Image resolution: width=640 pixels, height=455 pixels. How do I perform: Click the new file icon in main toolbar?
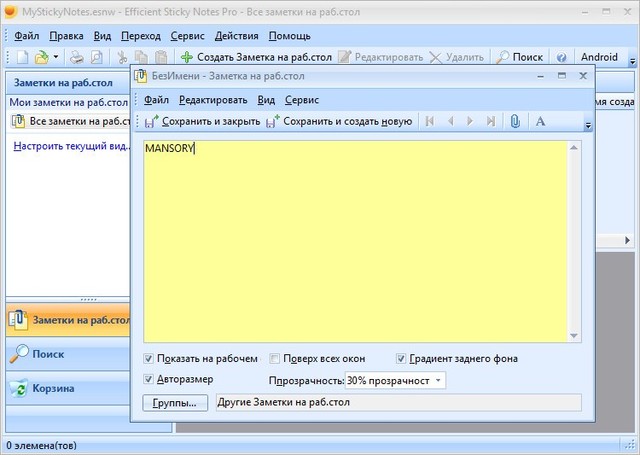pos(22,57)
